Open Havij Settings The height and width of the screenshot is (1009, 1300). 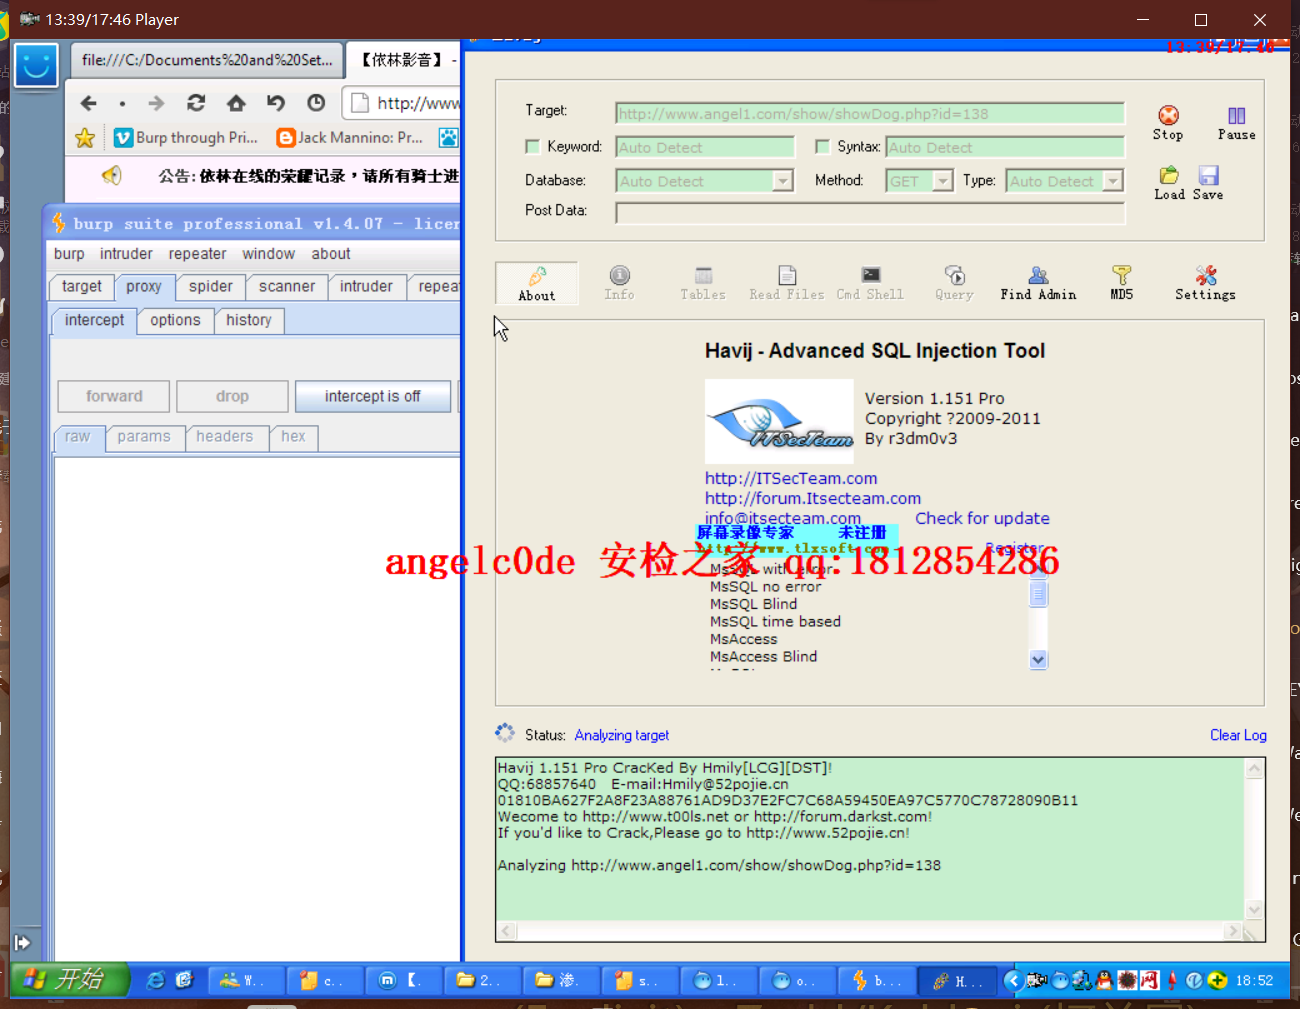1205,283
